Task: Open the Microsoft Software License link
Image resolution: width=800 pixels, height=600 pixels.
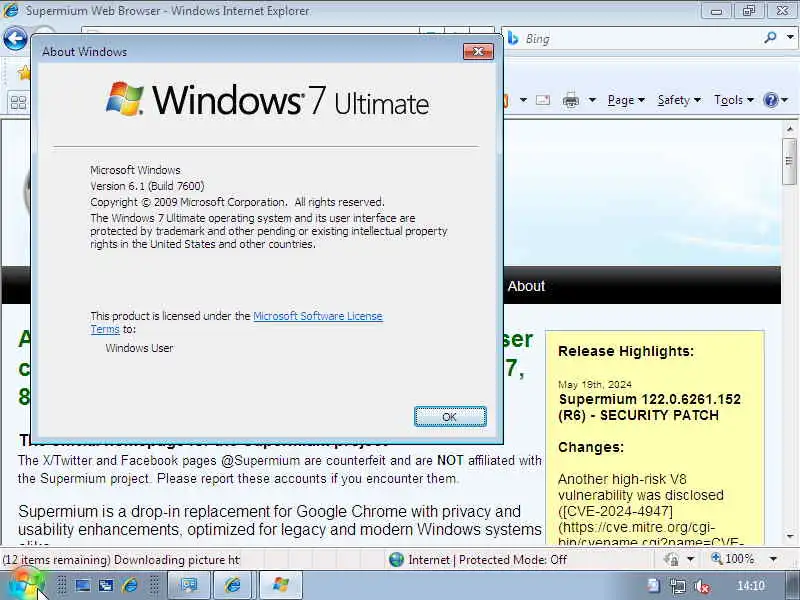Action: tap(318, 316)
